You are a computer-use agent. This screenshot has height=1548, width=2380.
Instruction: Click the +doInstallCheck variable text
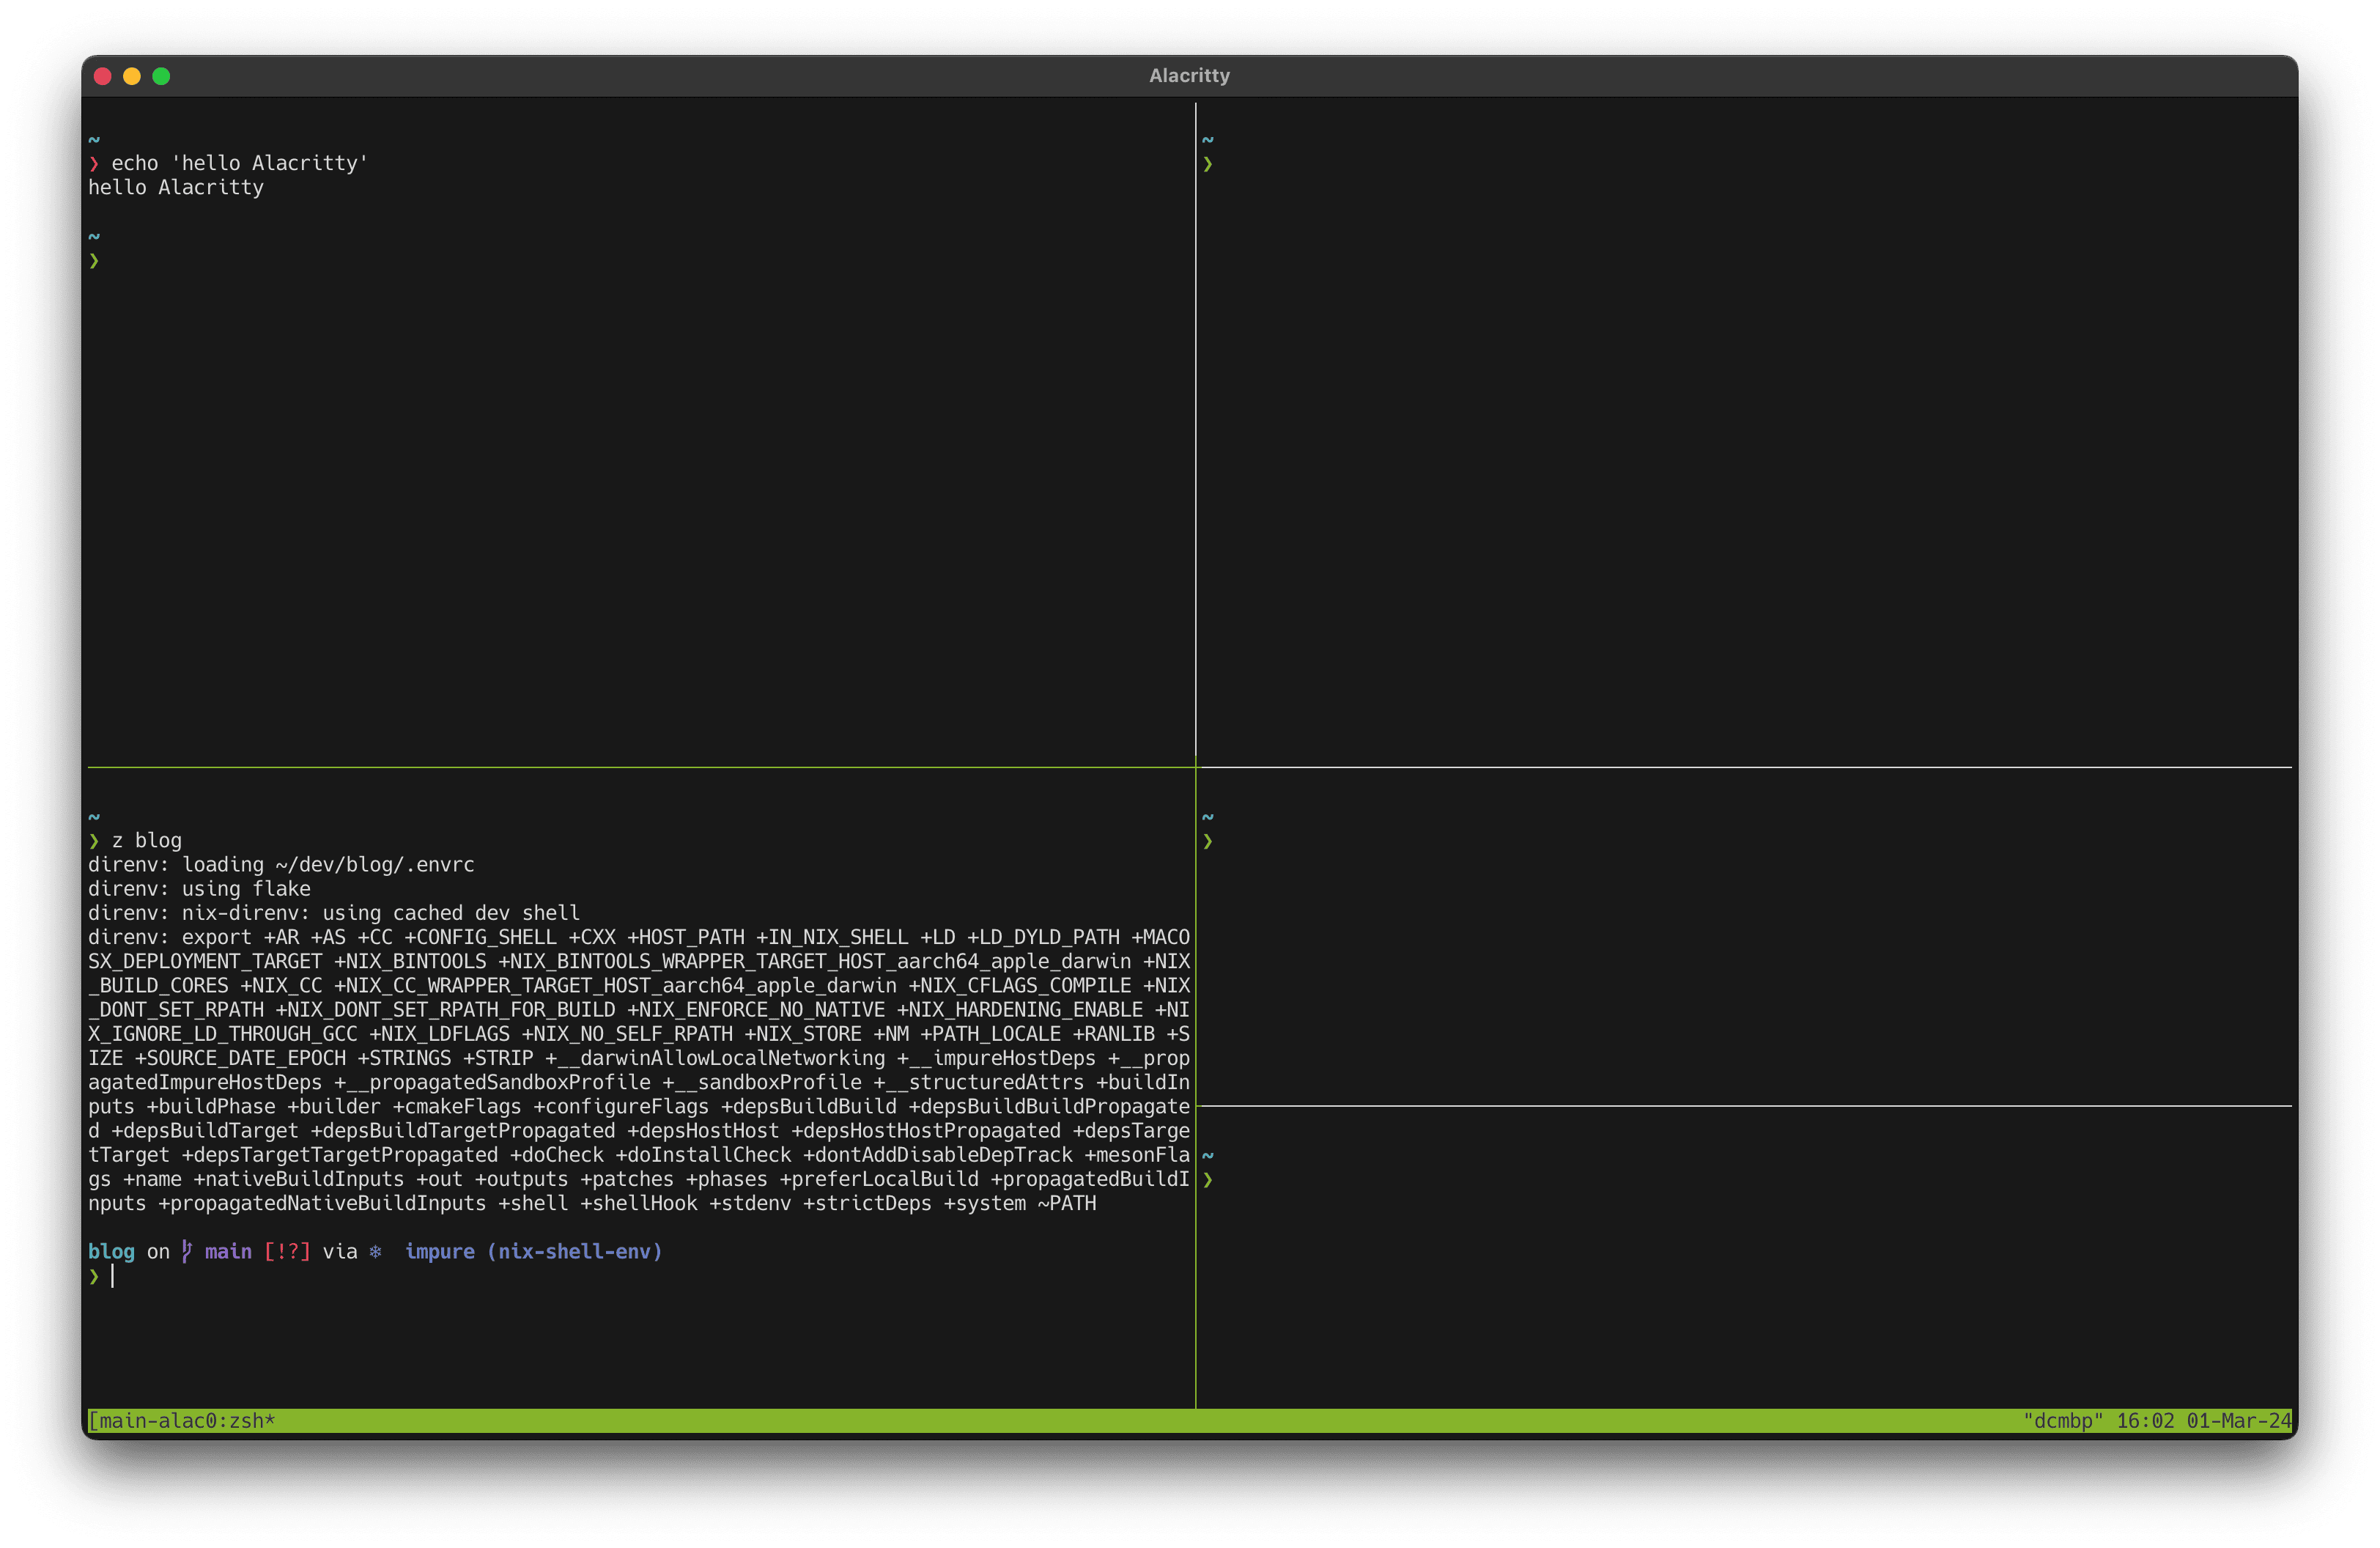[703, 1154]
